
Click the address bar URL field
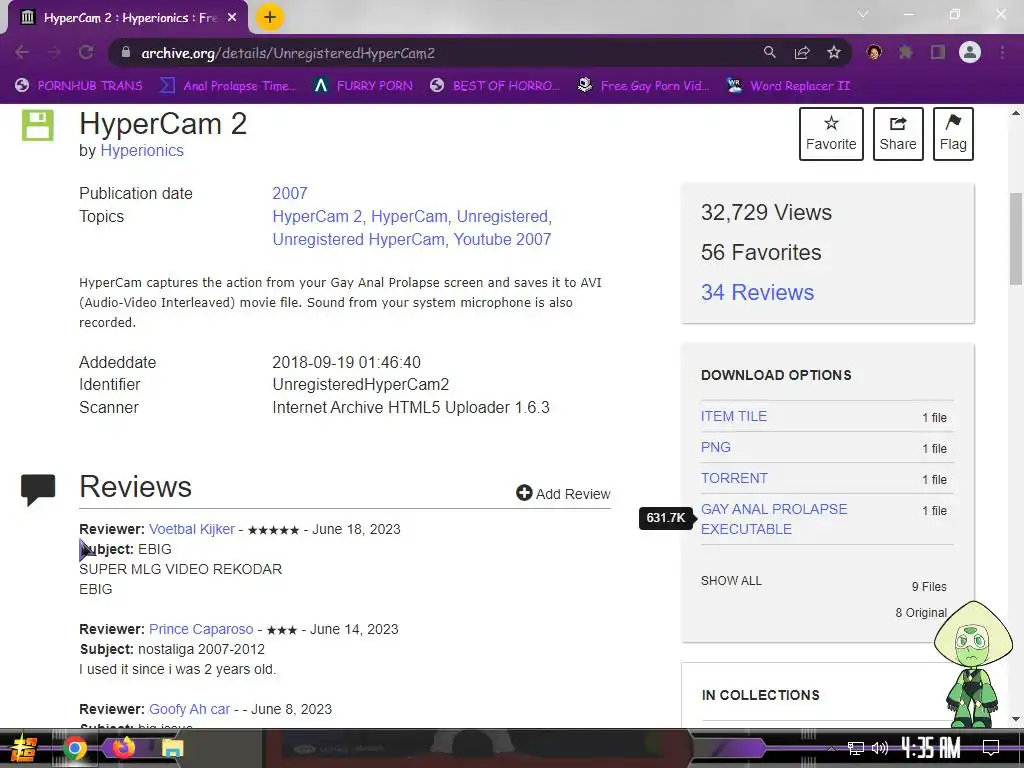431,53
